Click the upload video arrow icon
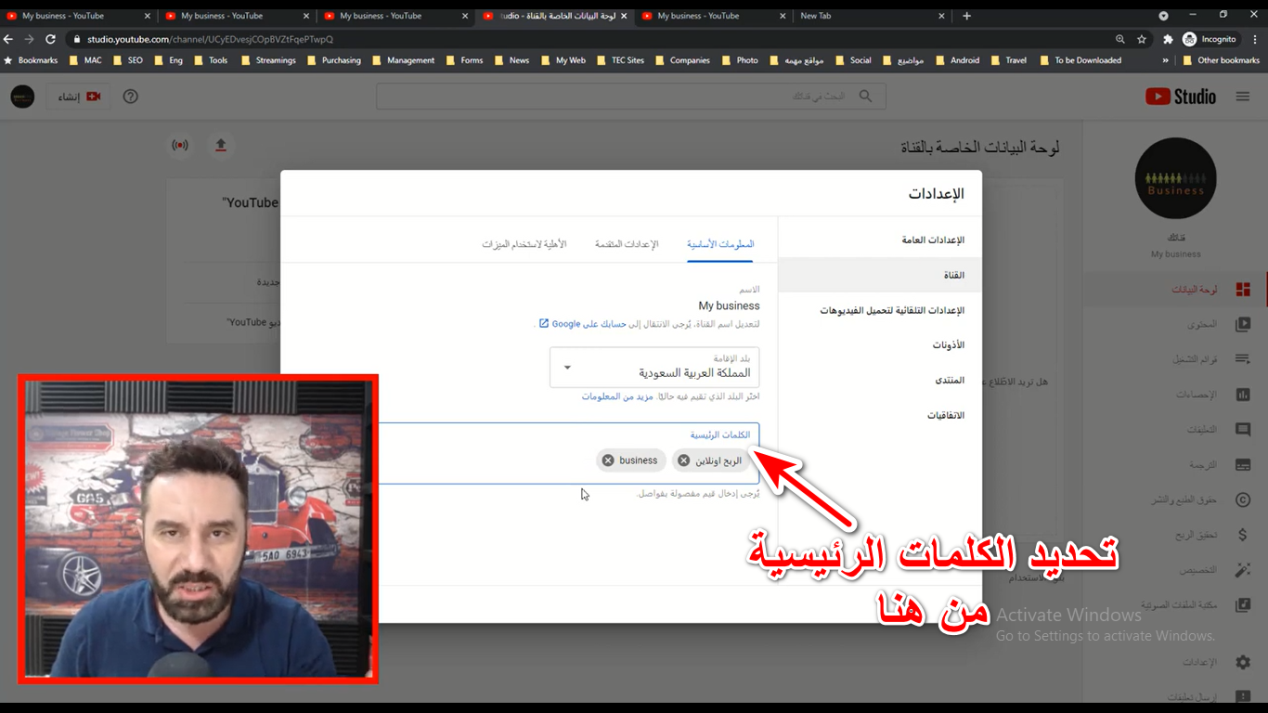 coord(221,146)
